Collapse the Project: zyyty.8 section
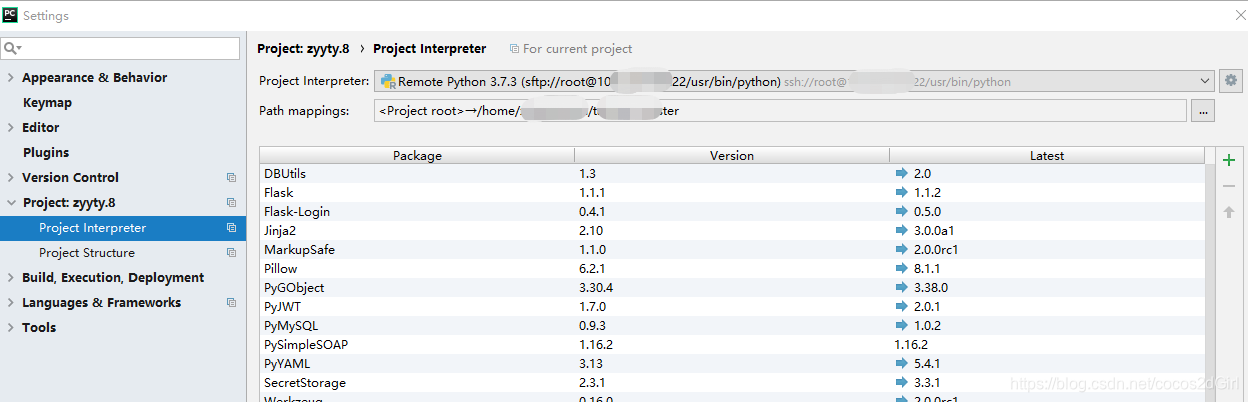The height and width of the screenshot is (402, 1248). (10, 203)
